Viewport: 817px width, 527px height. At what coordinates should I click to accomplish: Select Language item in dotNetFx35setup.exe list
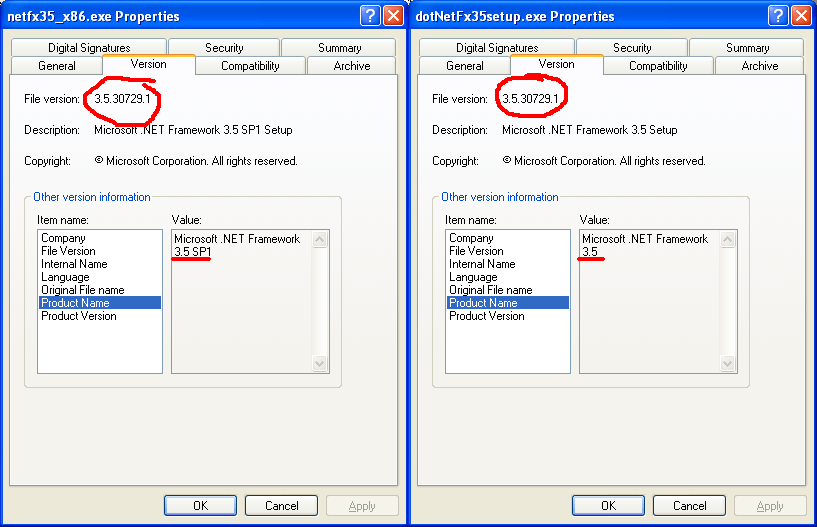coord(507,277)
